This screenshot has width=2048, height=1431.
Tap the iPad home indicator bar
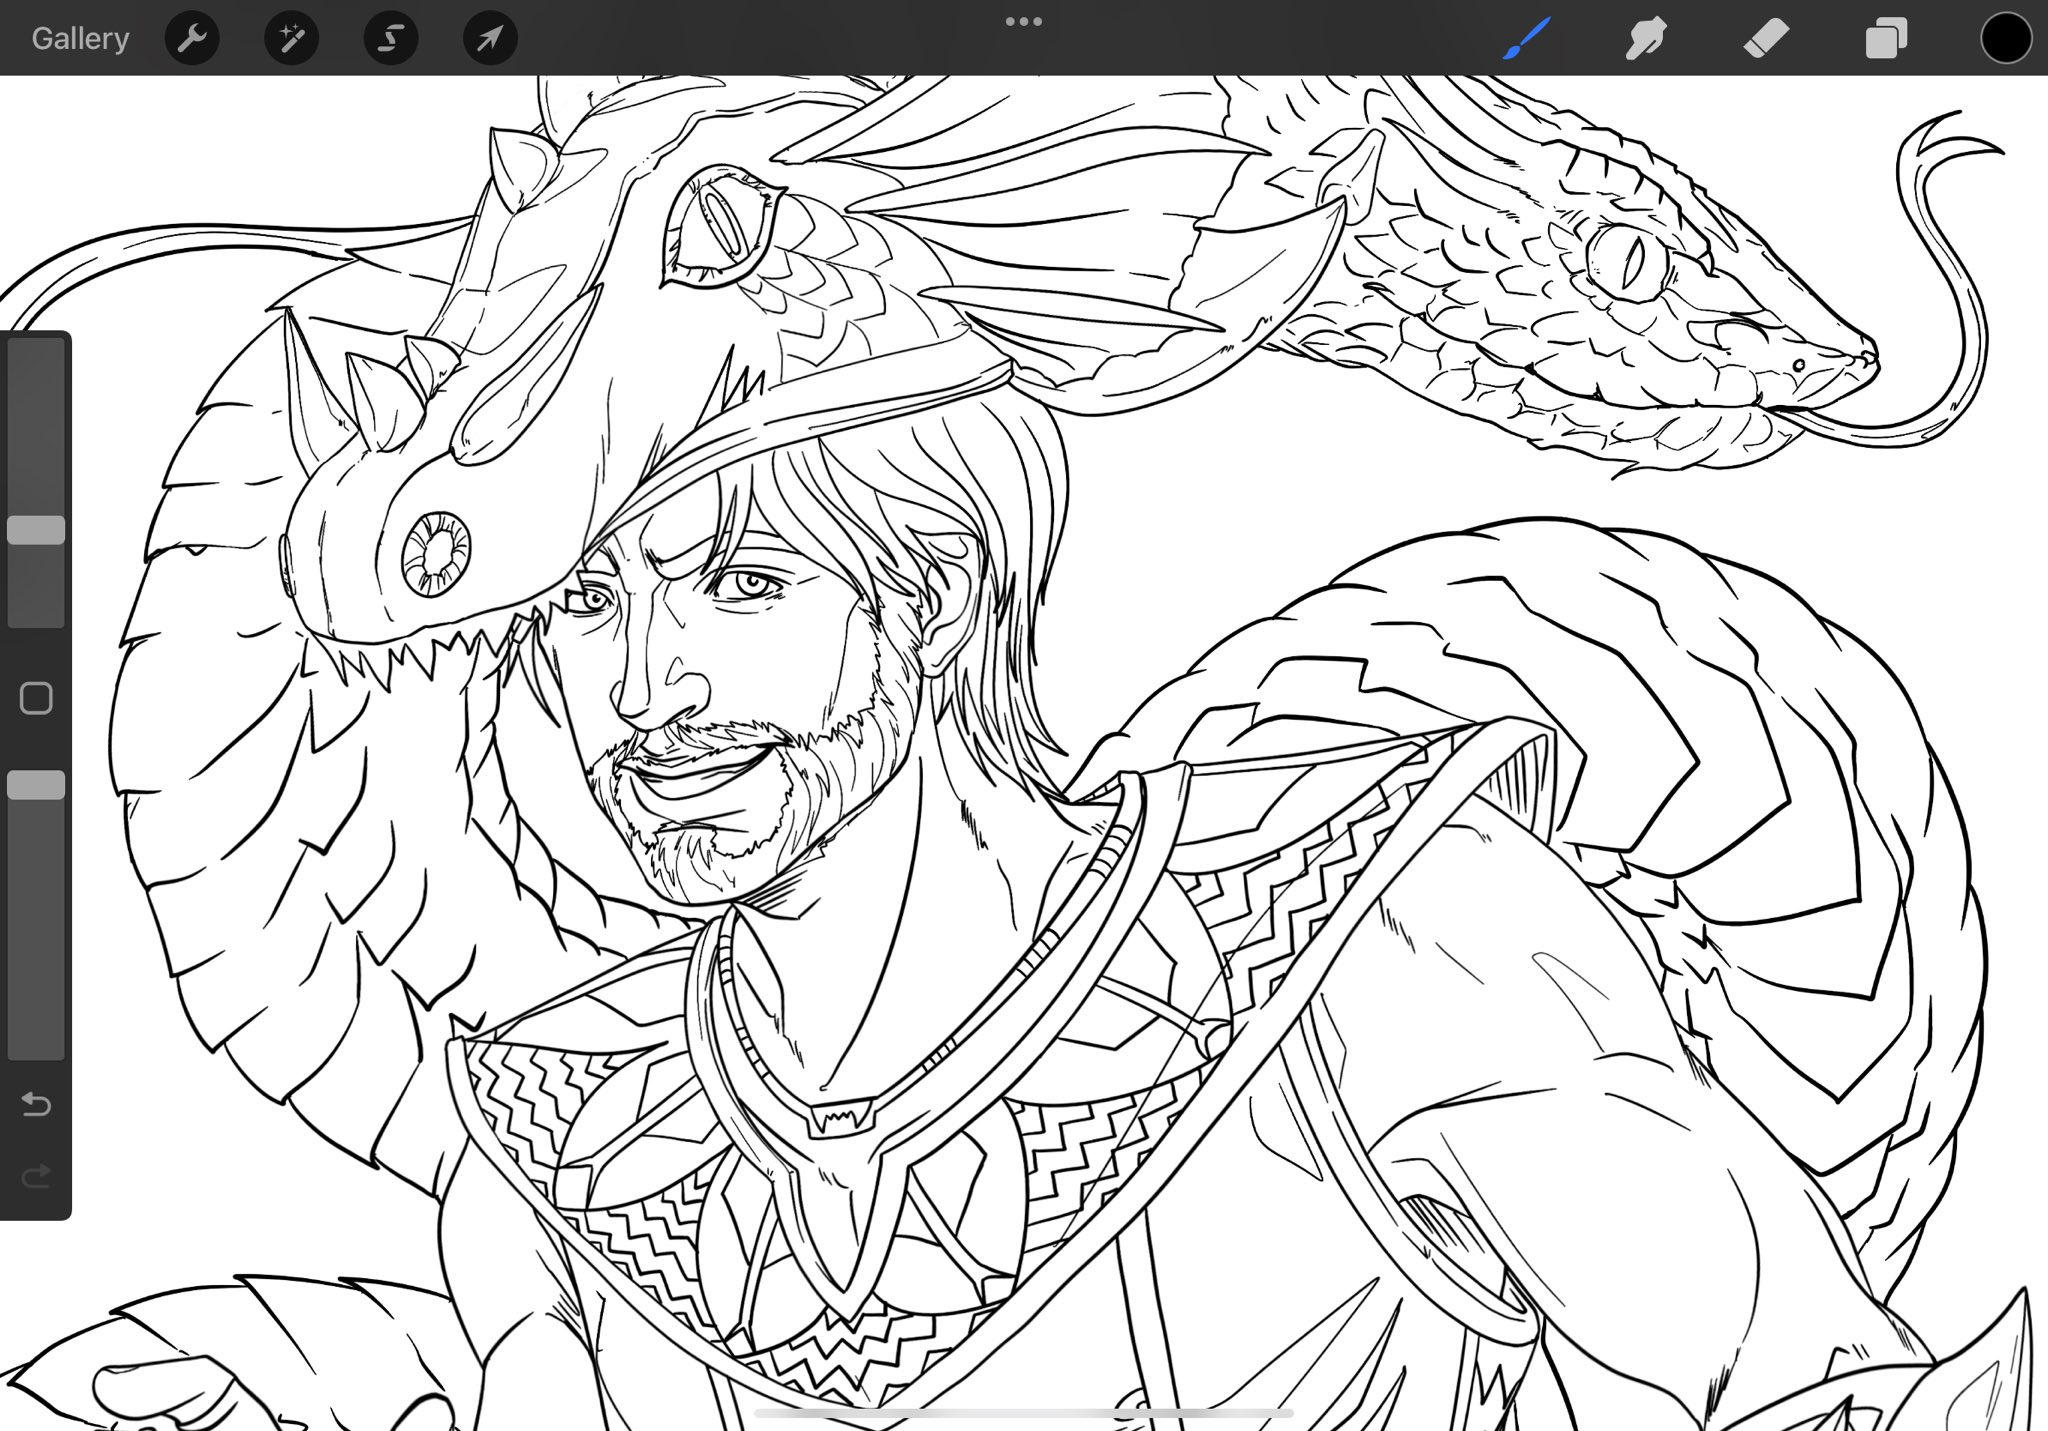pyautogui.click(x=1024, y=1413)
